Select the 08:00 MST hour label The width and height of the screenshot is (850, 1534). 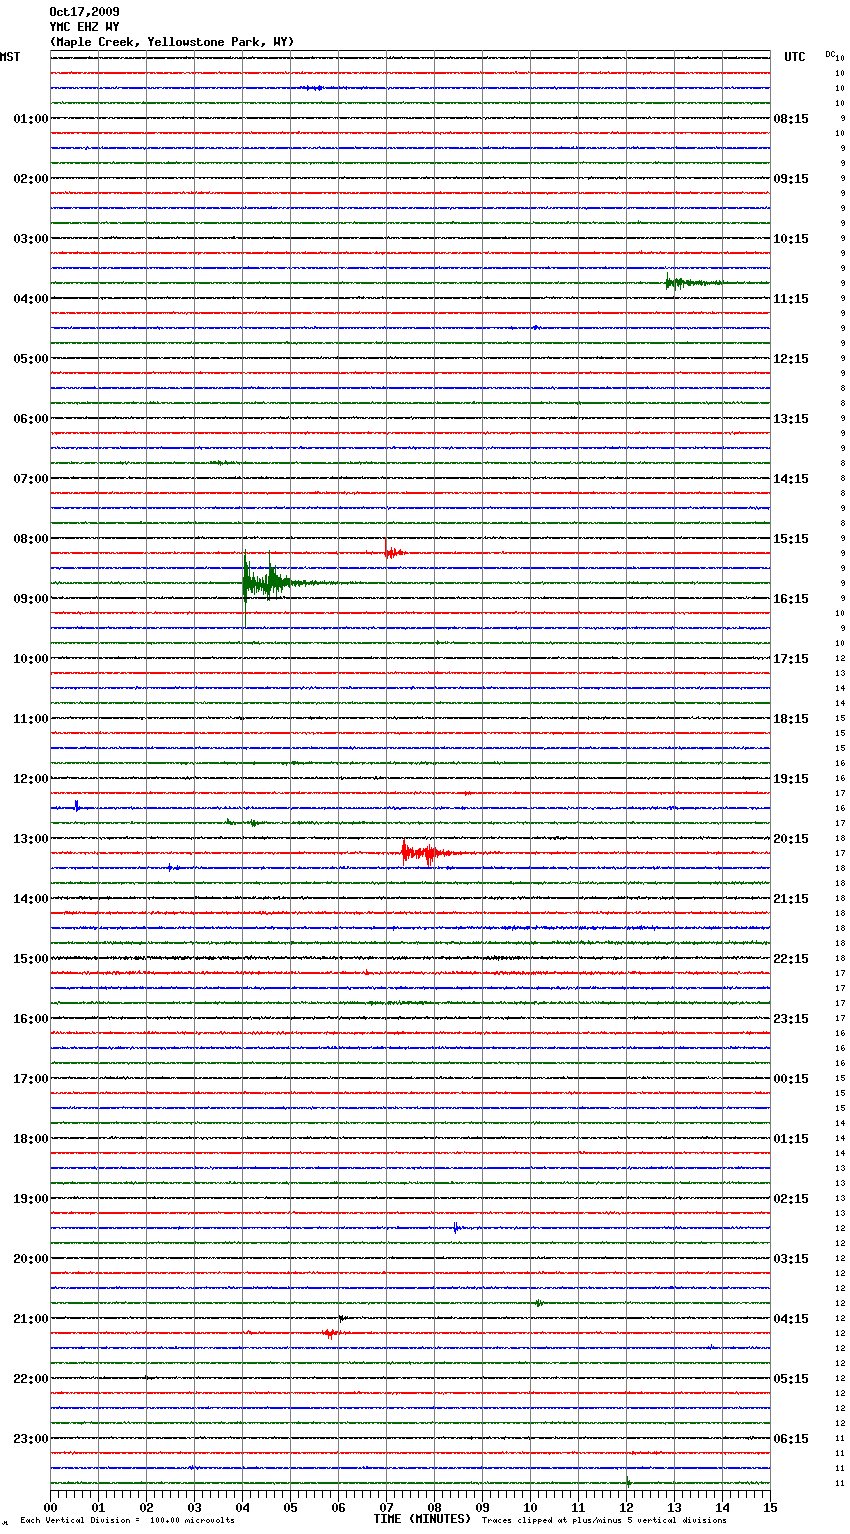click(x=31, y=539)
